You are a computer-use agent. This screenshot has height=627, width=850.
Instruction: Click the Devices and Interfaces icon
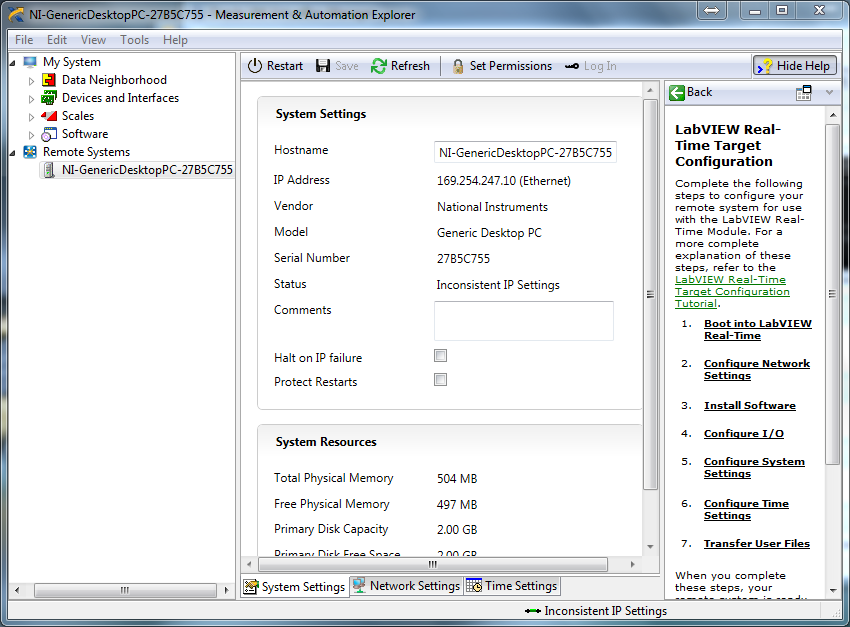pos(49,98)
